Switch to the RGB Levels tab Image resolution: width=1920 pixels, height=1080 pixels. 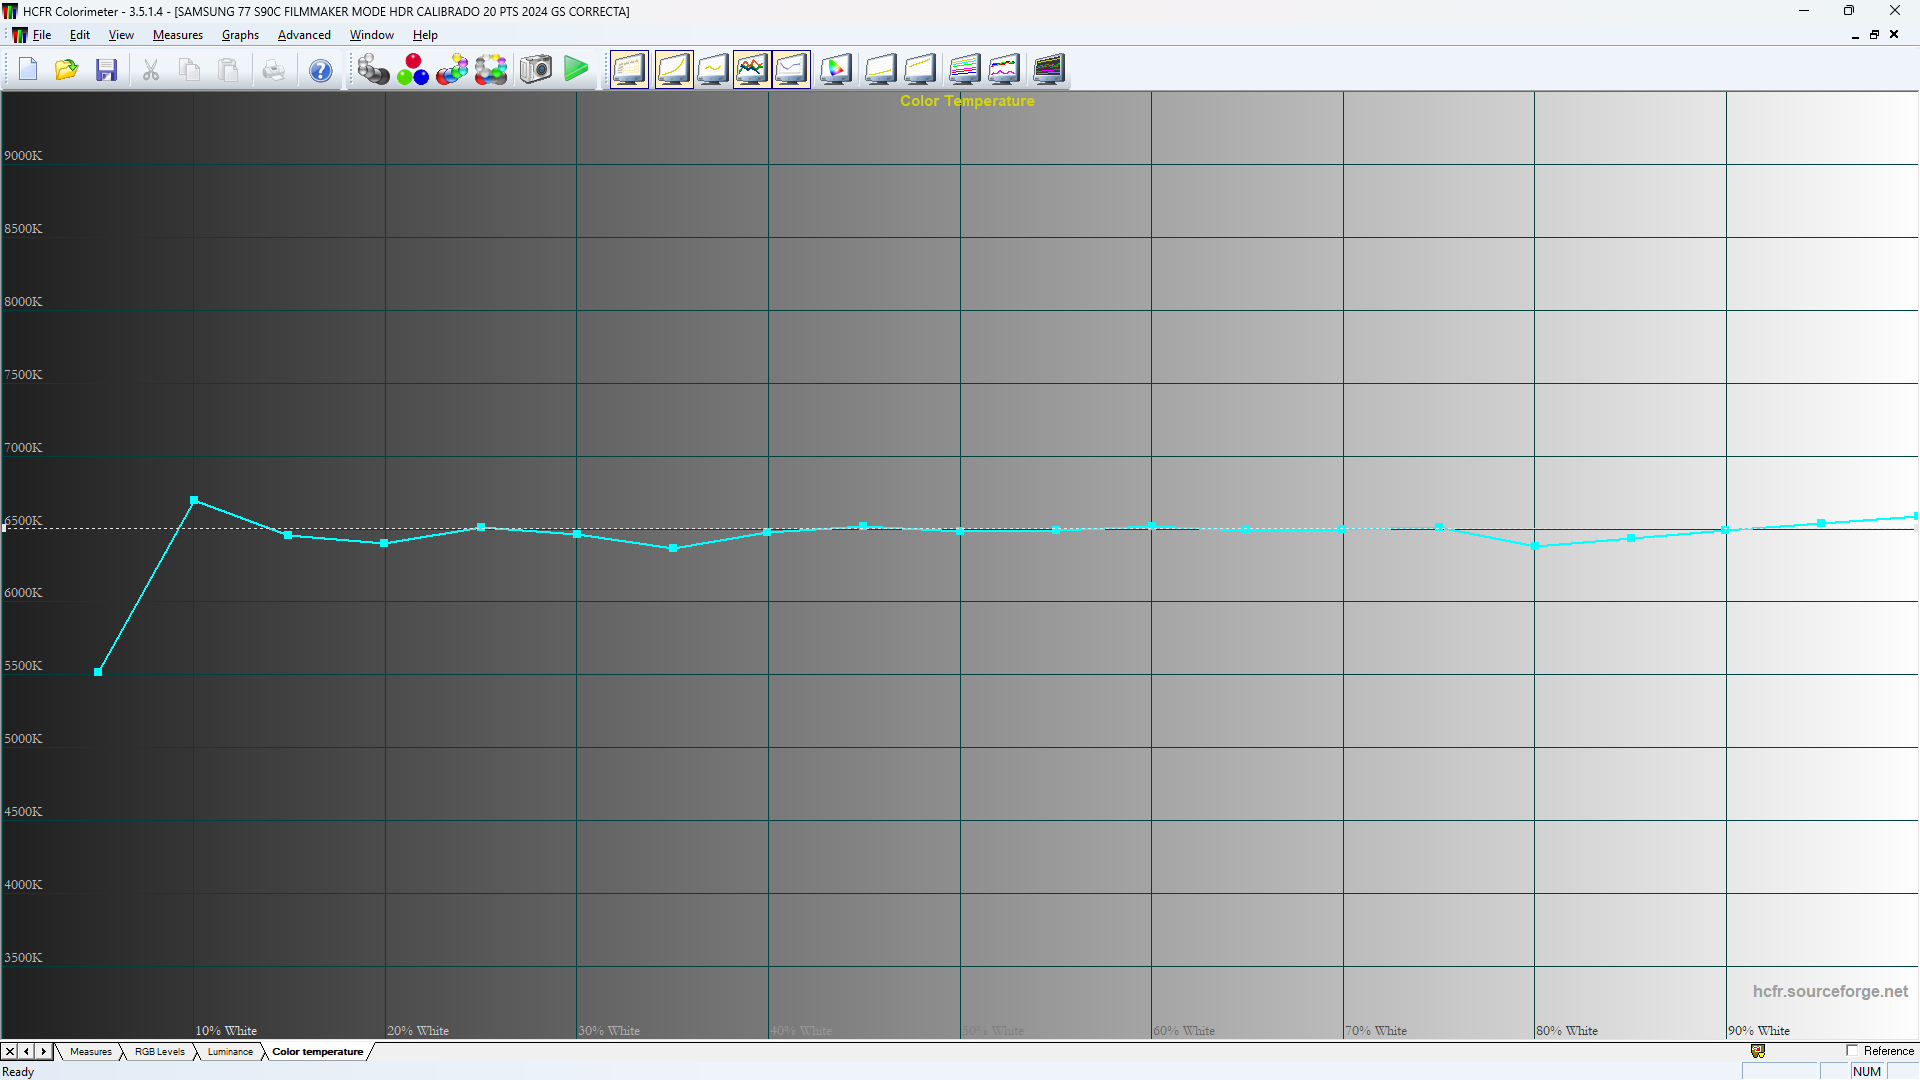coord(158,1051)
